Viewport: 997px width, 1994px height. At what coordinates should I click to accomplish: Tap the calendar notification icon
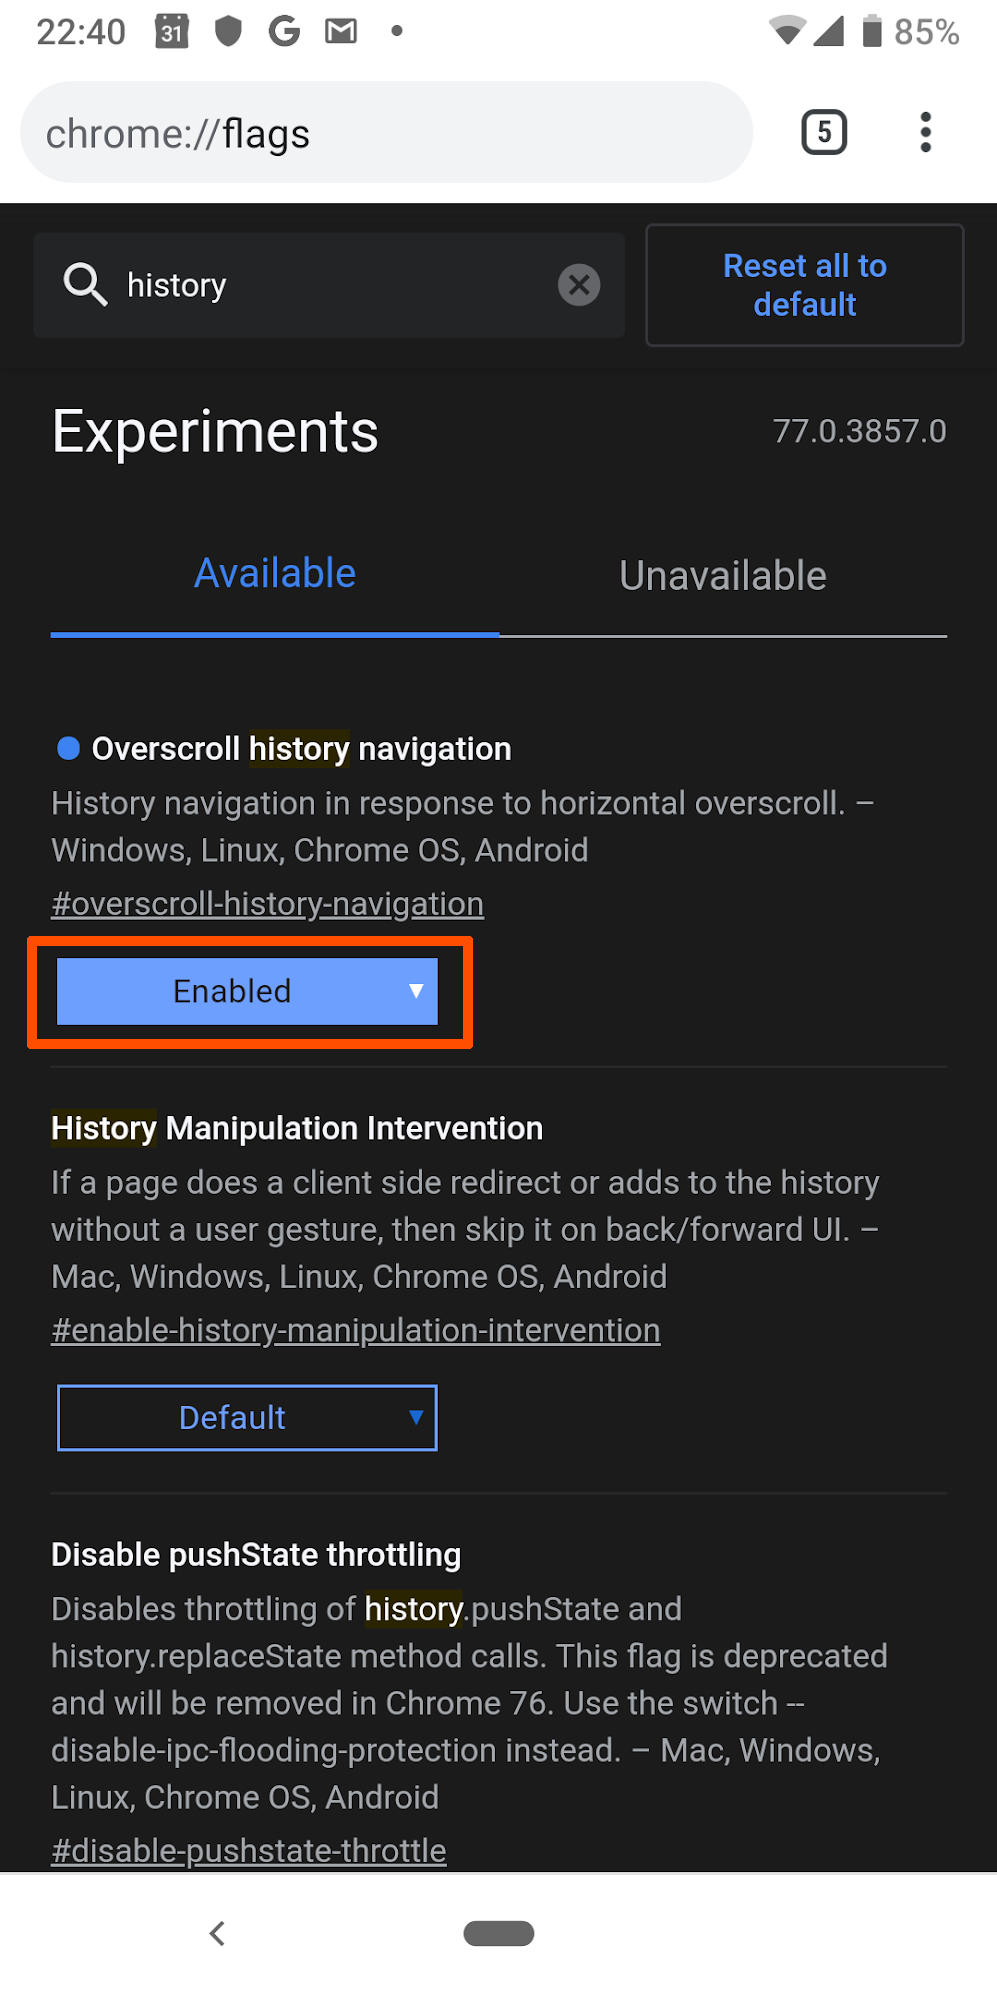coord(172,32)
